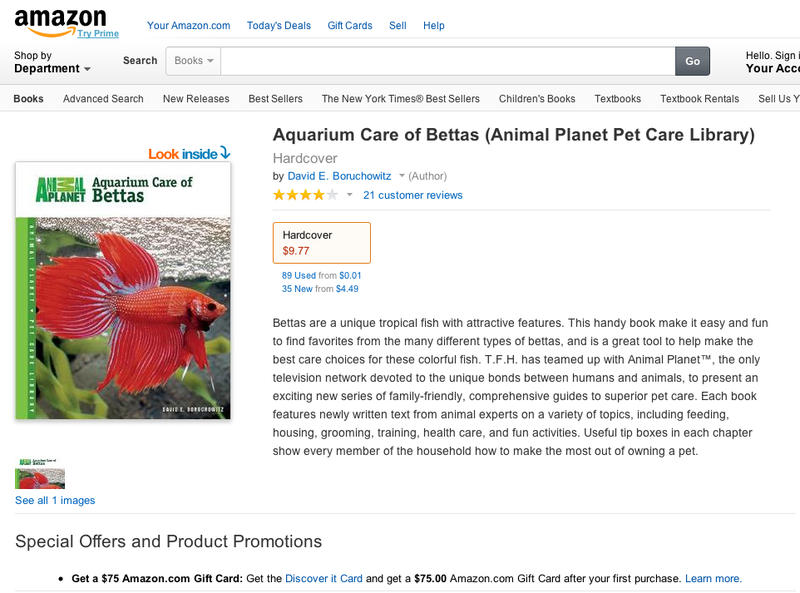
Task: Go to the Gift Cards page
Action: tap(350, 25)
